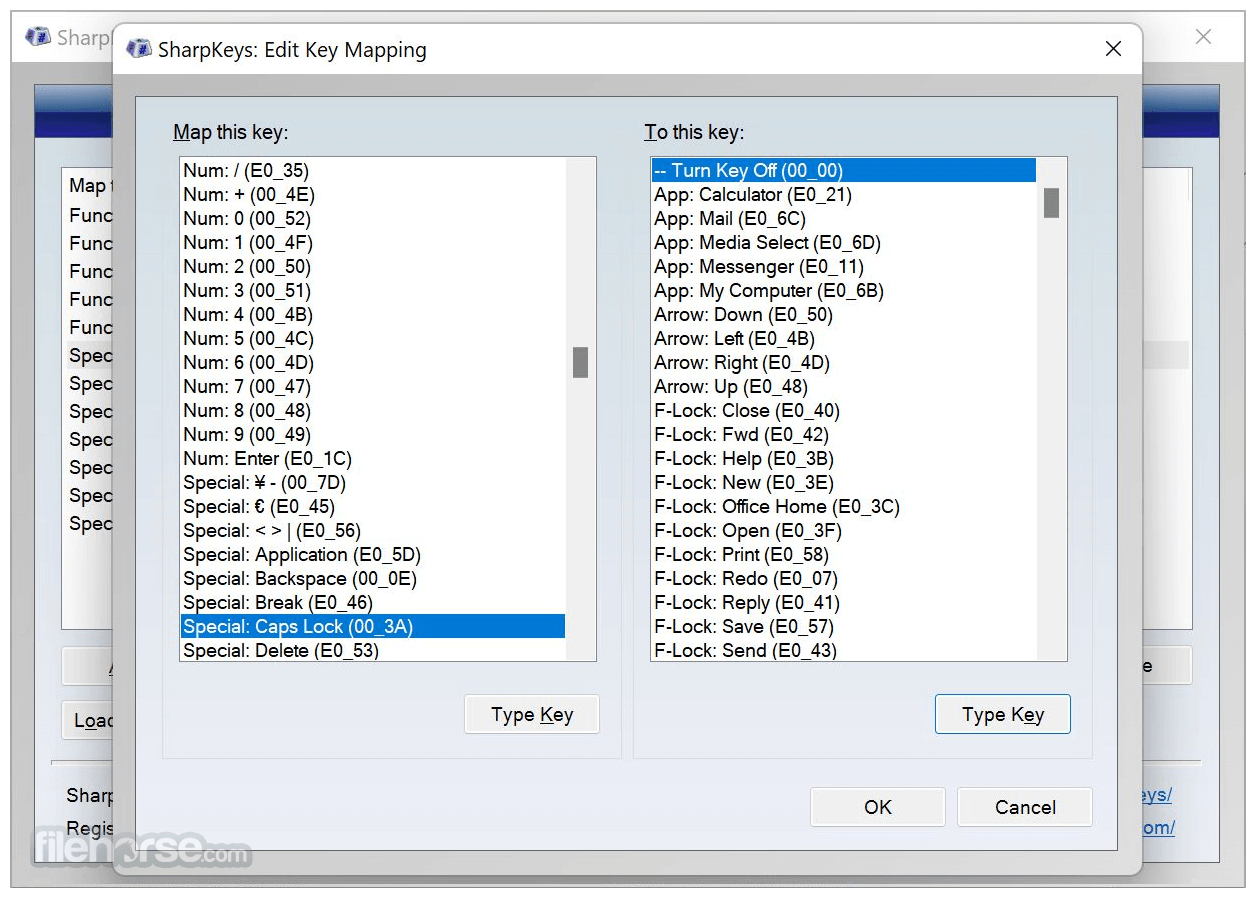Choose "F-Lock: Send (E0_43)"
The width and height of the screenshot is (1256, 898).
point(844,650)
